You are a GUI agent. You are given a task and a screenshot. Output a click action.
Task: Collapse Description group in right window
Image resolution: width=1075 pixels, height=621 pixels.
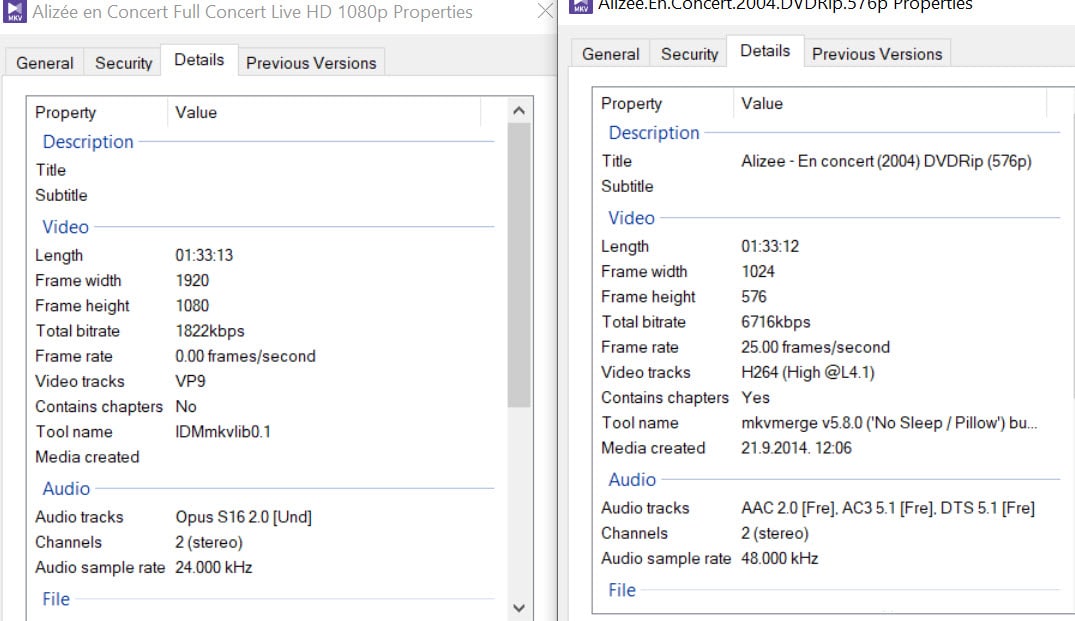653,133
